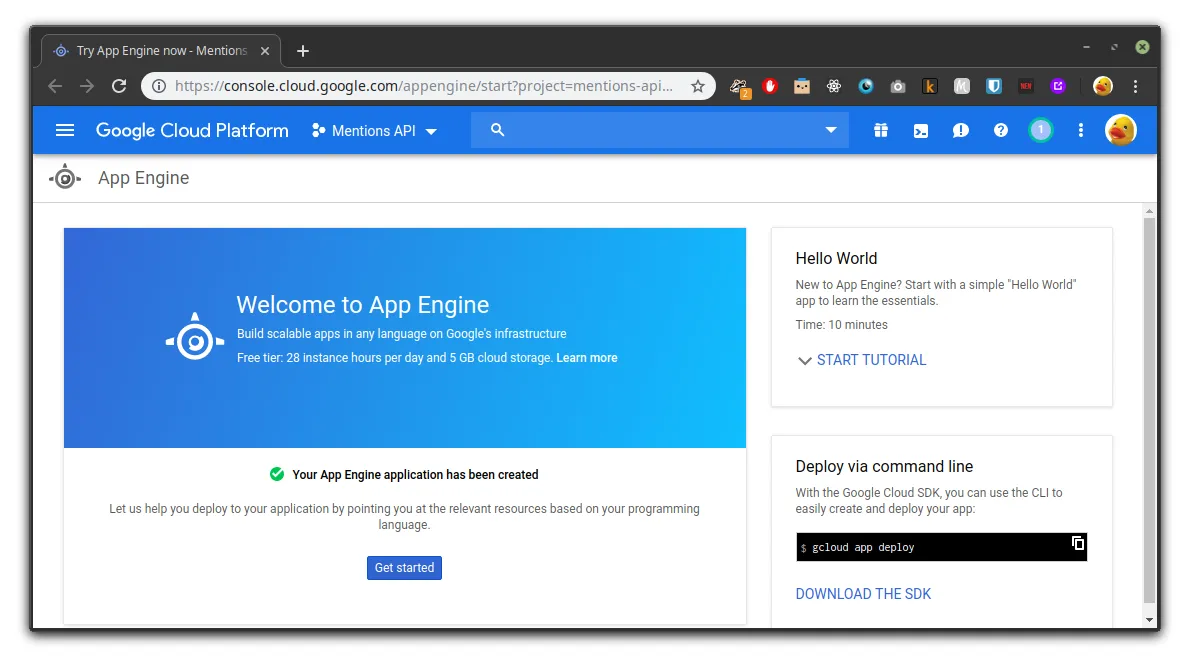This screenshot has width=1194, height=660.
Task: Copy the gcloud app deploy command
Action: 1077,543
